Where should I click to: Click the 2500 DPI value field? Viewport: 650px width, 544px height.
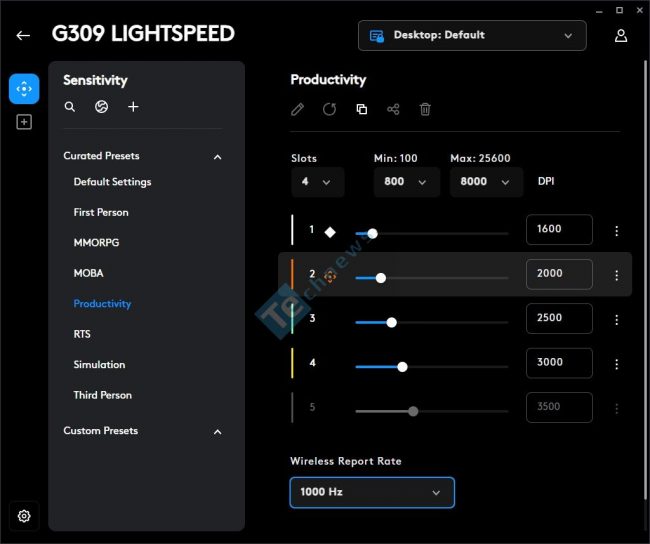click(559, 318)
